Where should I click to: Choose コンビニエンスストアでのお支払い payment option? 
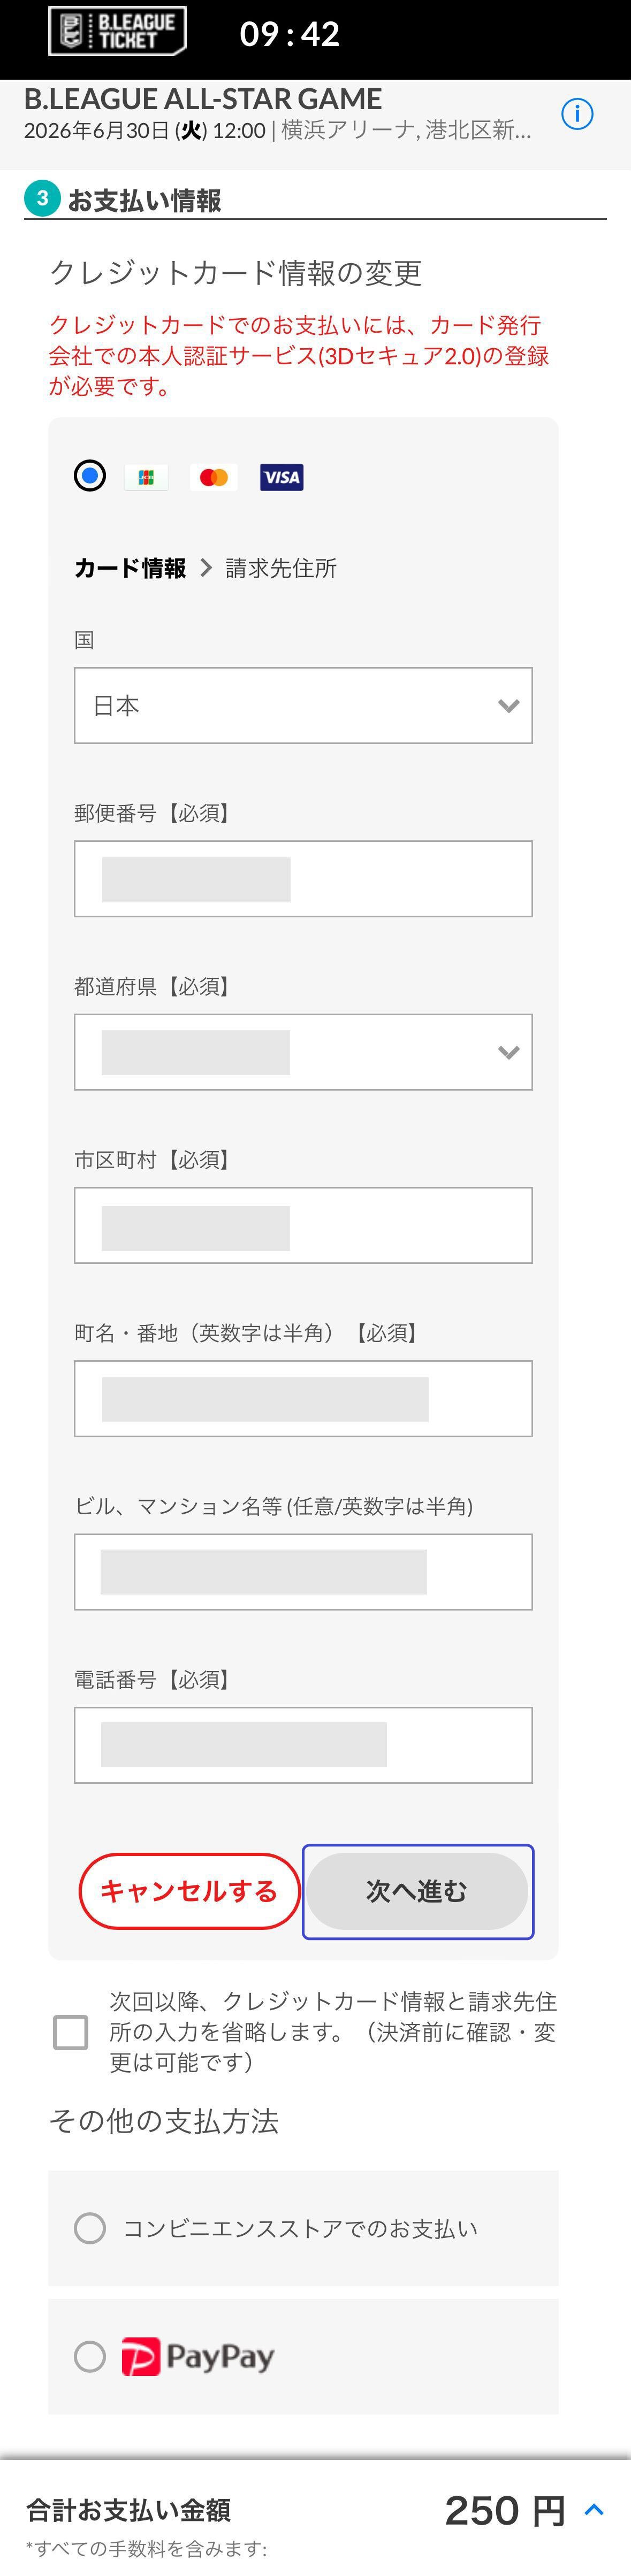click(x=91, y=2229)
